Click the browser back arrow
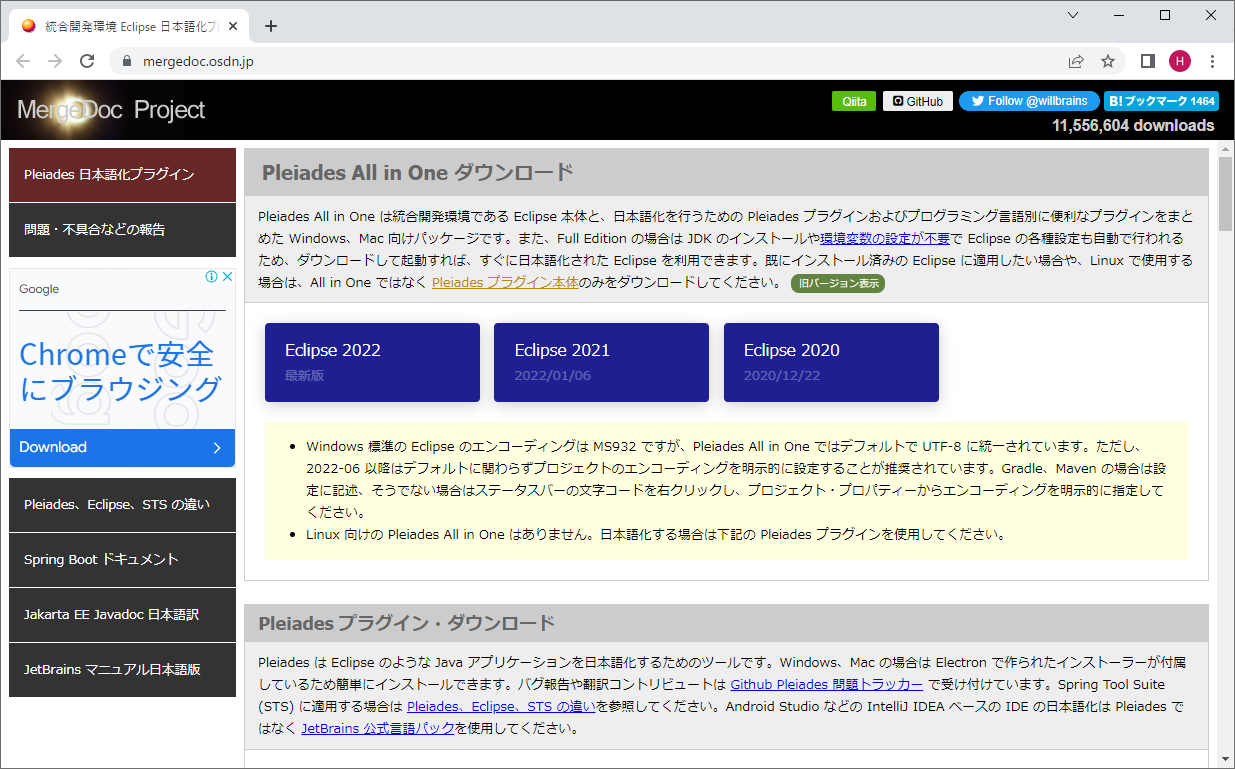The height and width of the screenshot is (769, 1235). tap(23, 61)
